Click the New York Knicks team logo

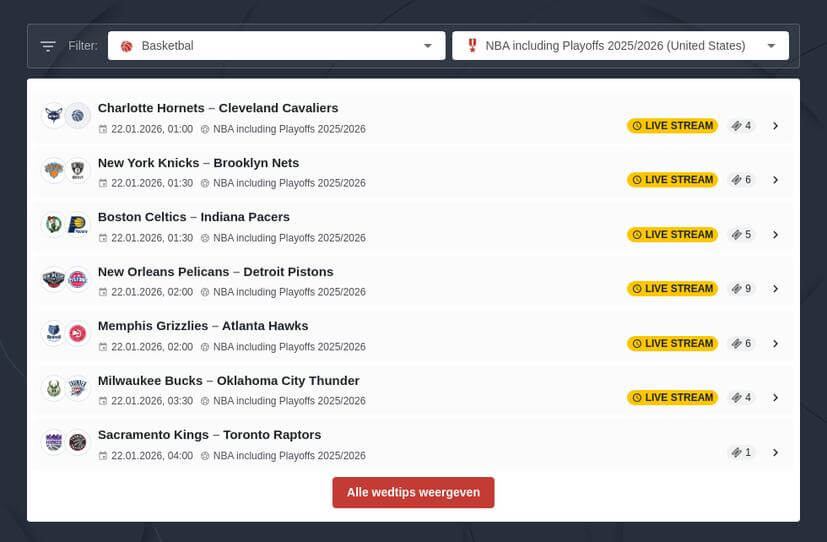pos(54,170)
